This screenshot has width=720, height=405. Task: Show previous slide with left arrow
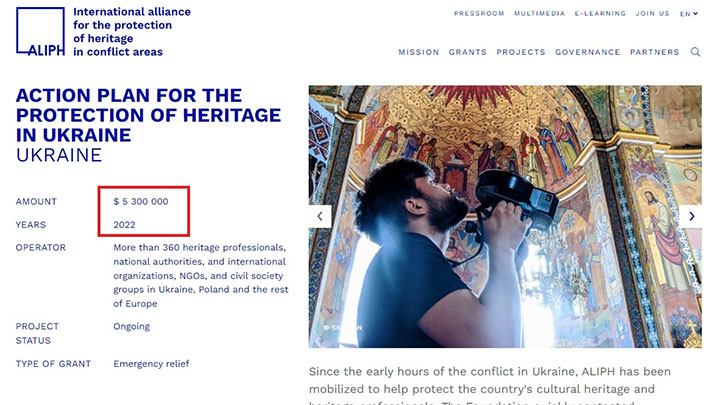pos(320,216)
